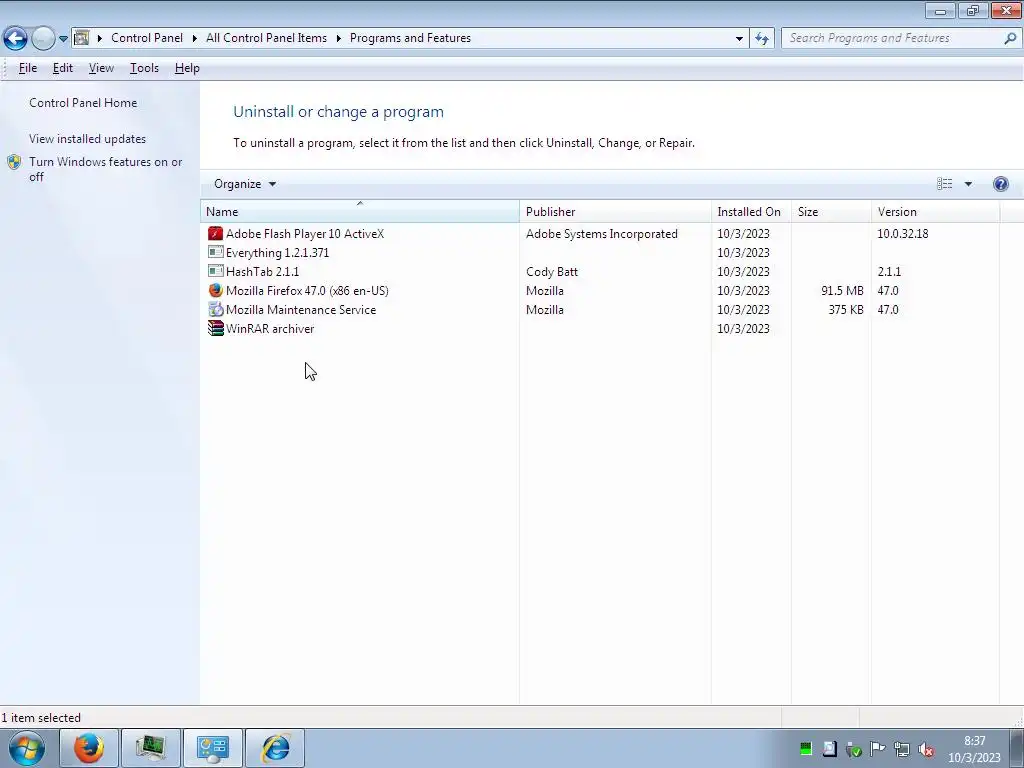Click the Back navigation arrow button

coord(15,38)
